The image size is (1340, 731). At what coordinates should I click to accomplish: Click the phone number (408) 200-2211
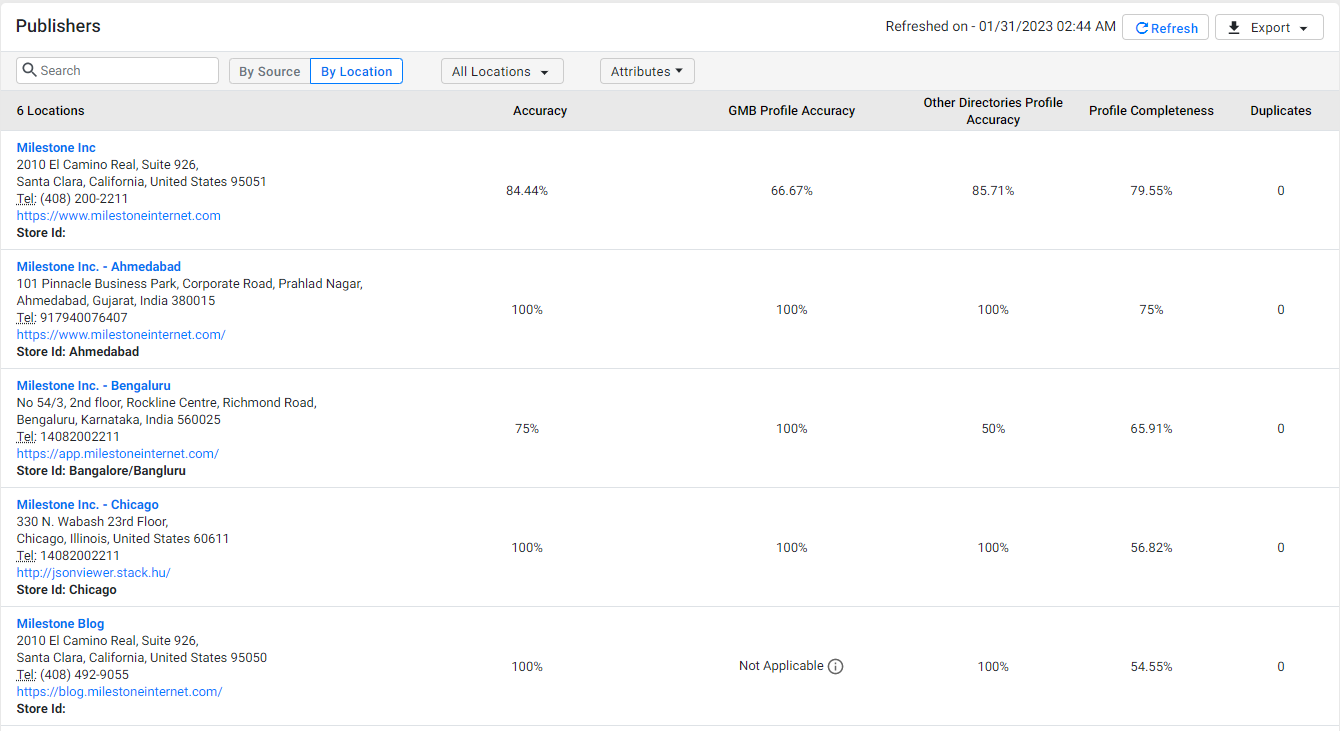pos(84,199)
